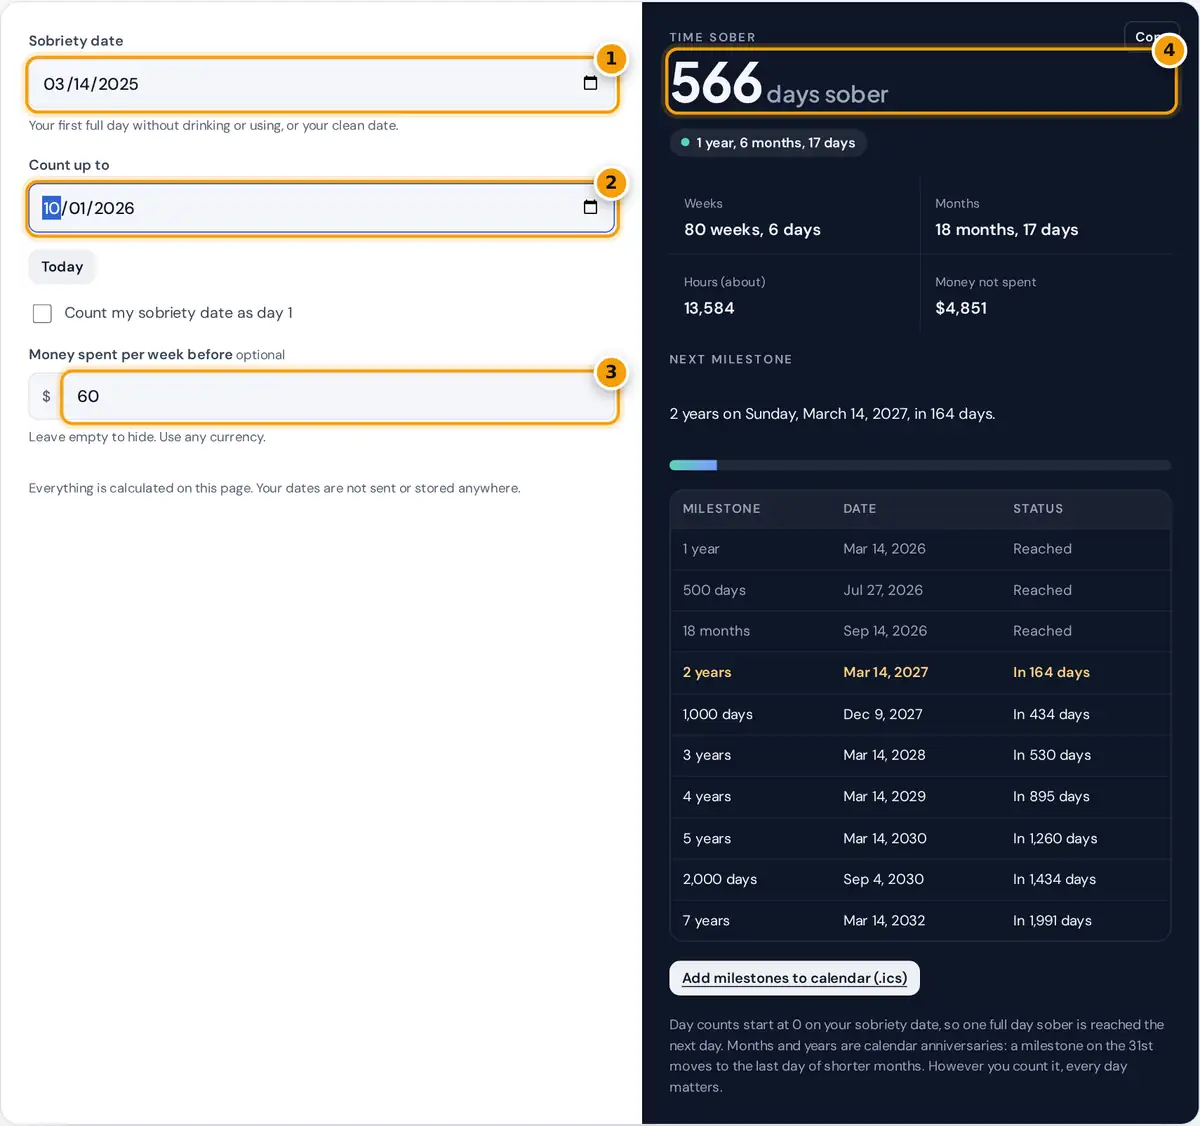This screenshot has height=1126, width=1200.
Task: Click the money spent per week input
Action: [339, 396]
